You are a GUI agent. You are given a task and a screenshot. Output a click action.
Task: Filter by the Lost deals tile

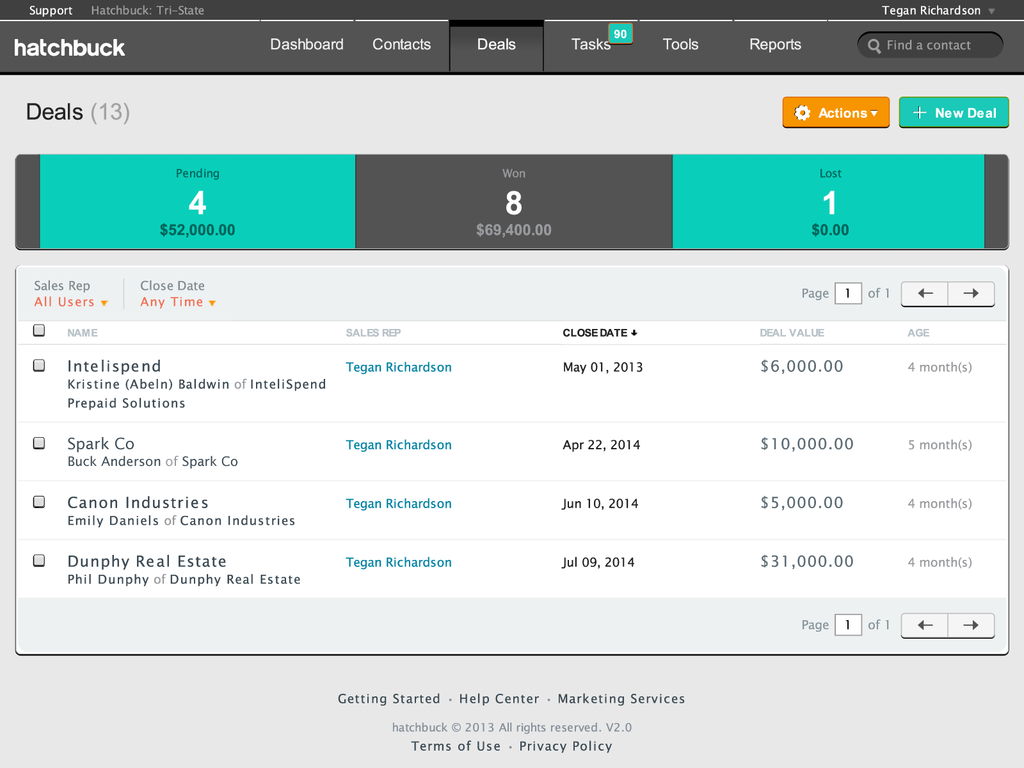[x=829, y=202]
